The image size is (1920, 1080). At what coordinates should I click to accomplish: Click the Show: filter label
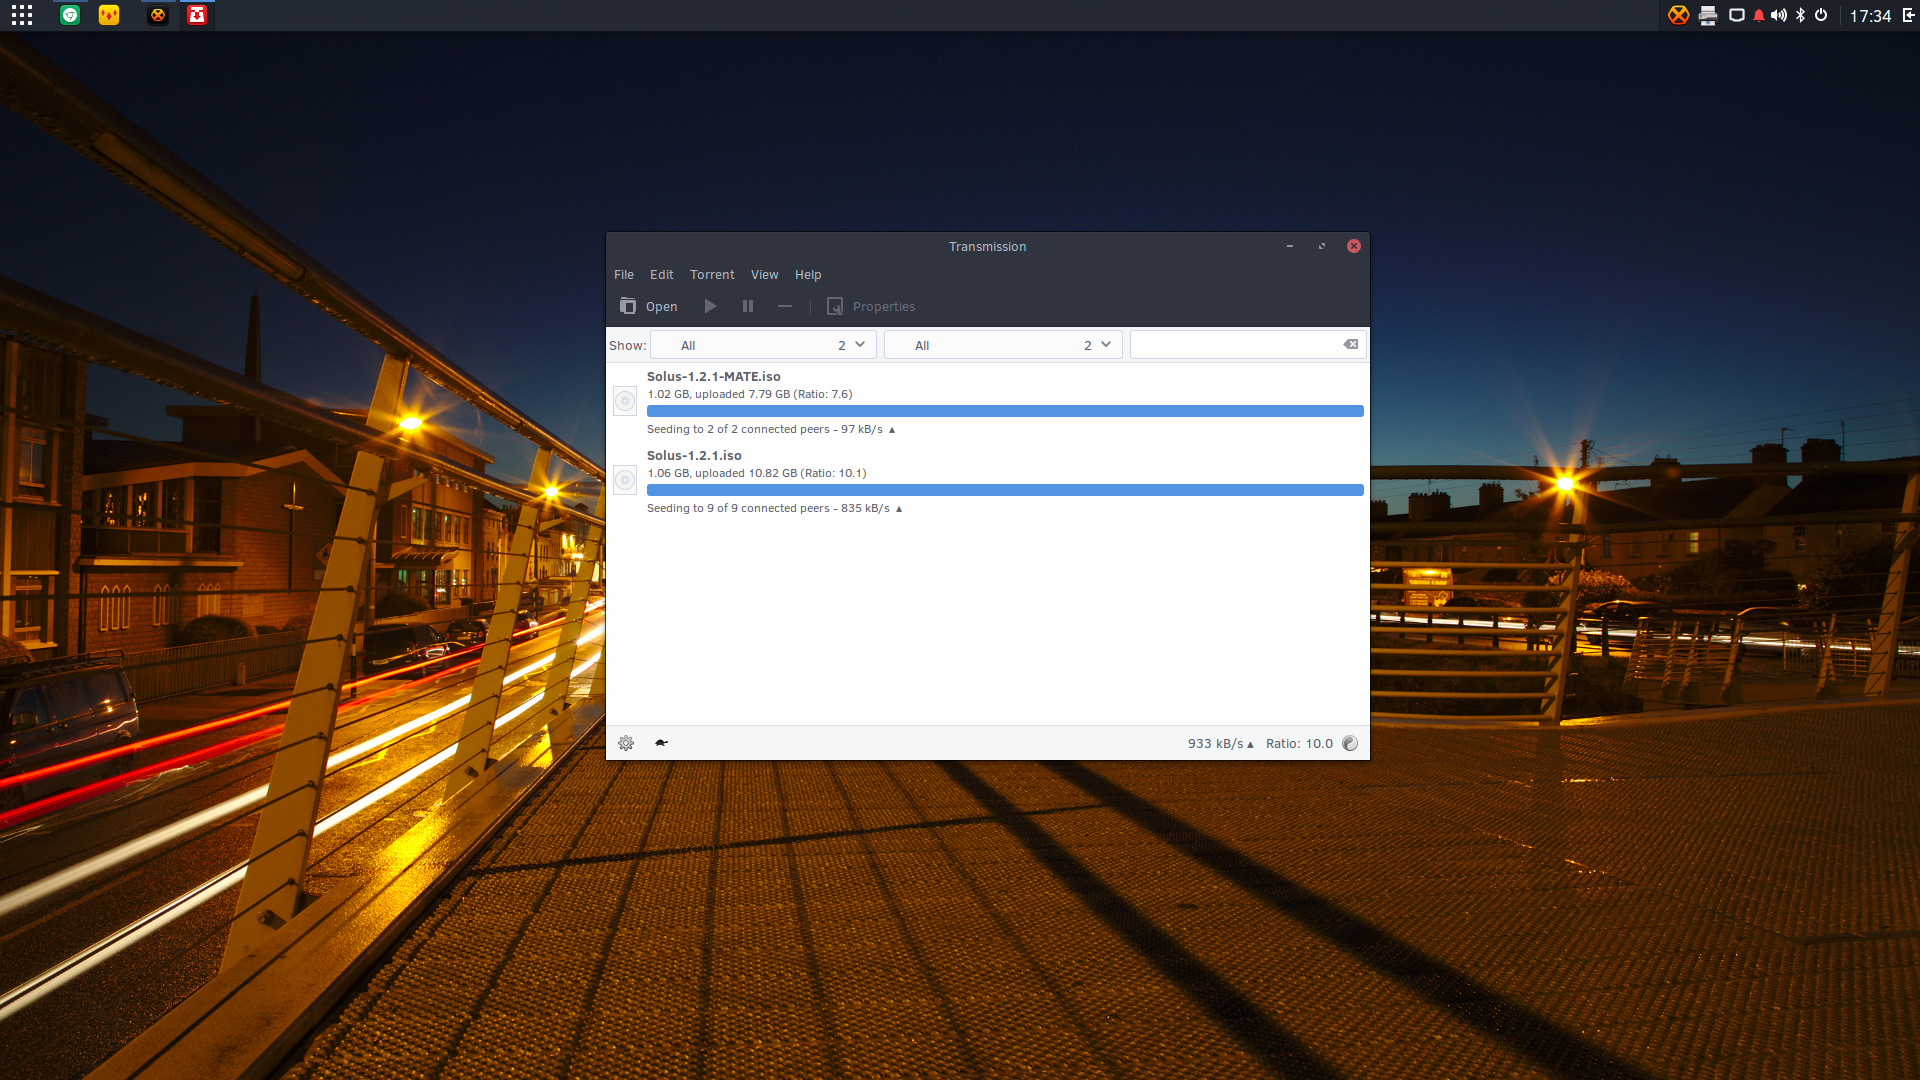pyautogui.click(x=627, y=346)
